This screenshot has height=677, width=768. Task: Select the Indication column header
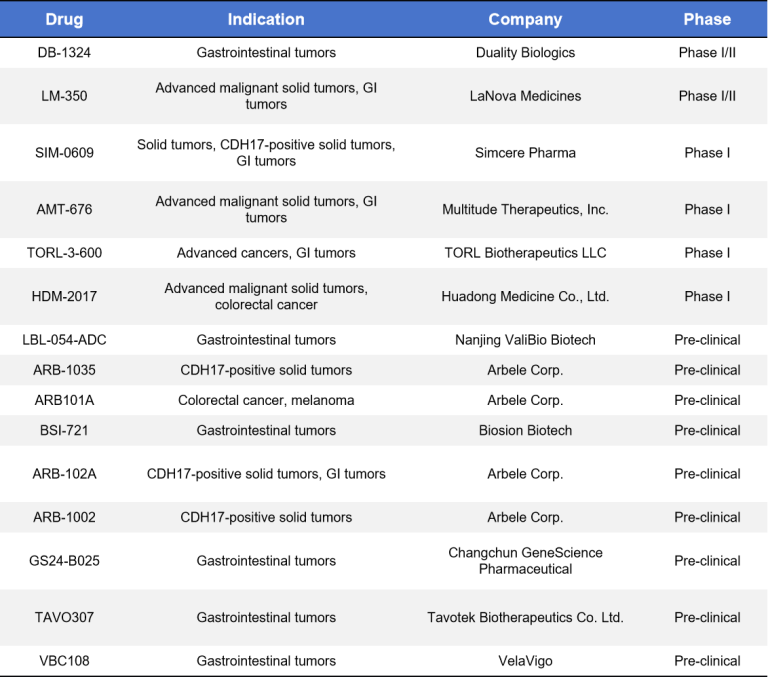(x=266, y=19)
